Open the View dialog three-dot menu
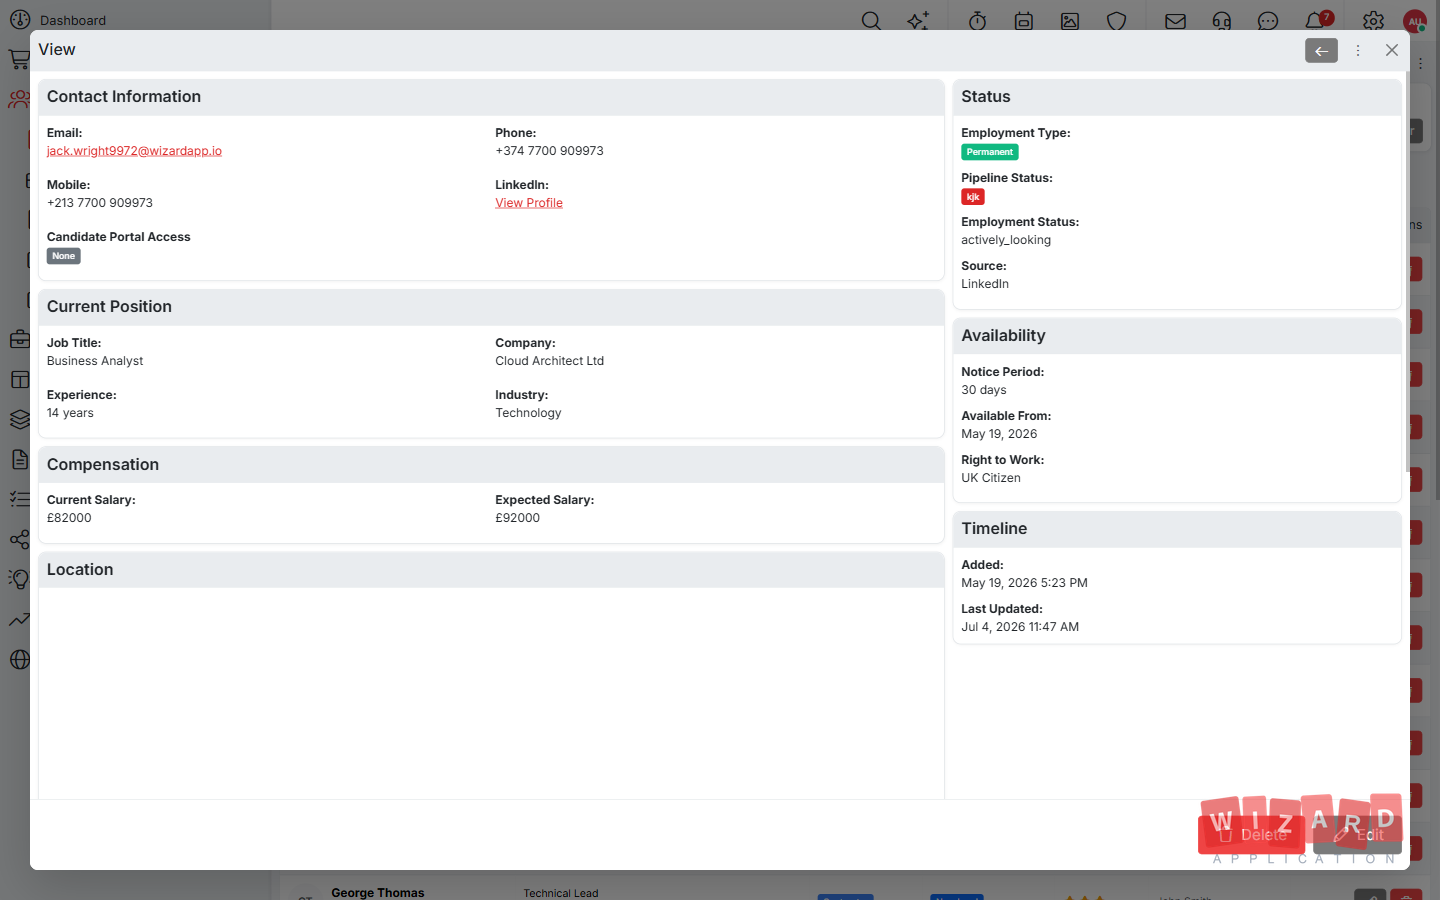The width and height of the screenshot is (1440, 900). tap(1358, 50)
